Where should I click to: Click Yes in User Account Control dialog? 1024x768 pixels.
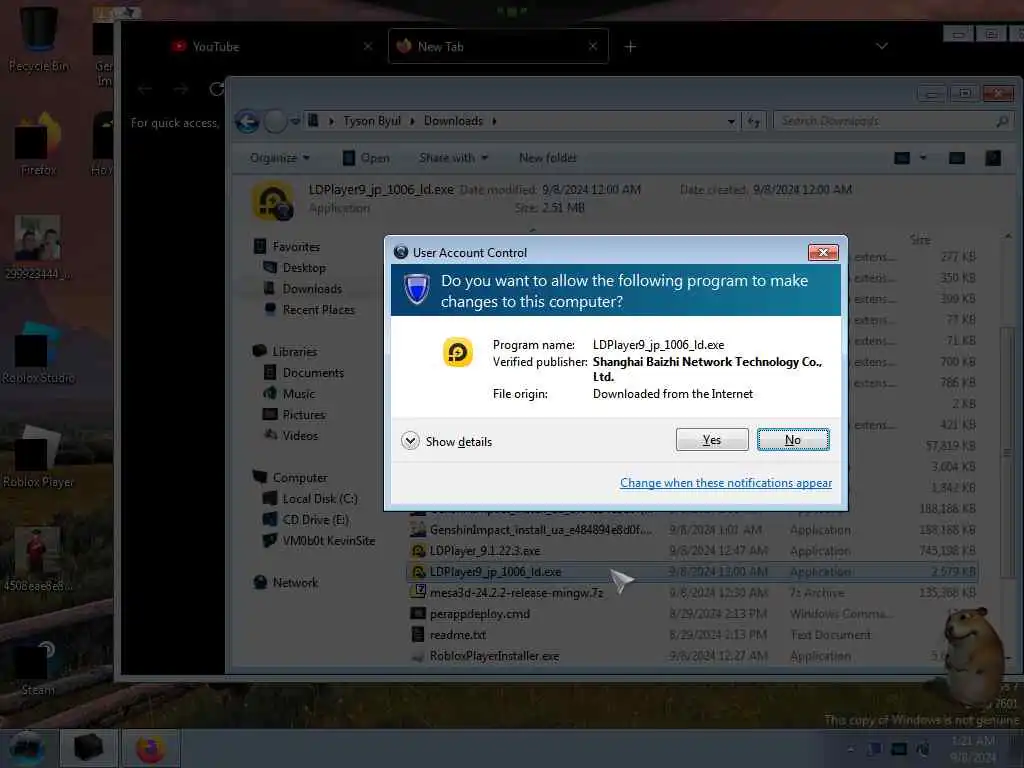point(712,440)
